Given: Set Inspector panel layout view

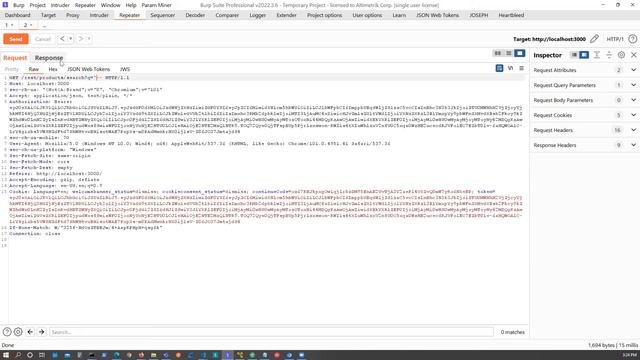Looking at the screenshot, I should pyautogui.click(x=584, y=55).
